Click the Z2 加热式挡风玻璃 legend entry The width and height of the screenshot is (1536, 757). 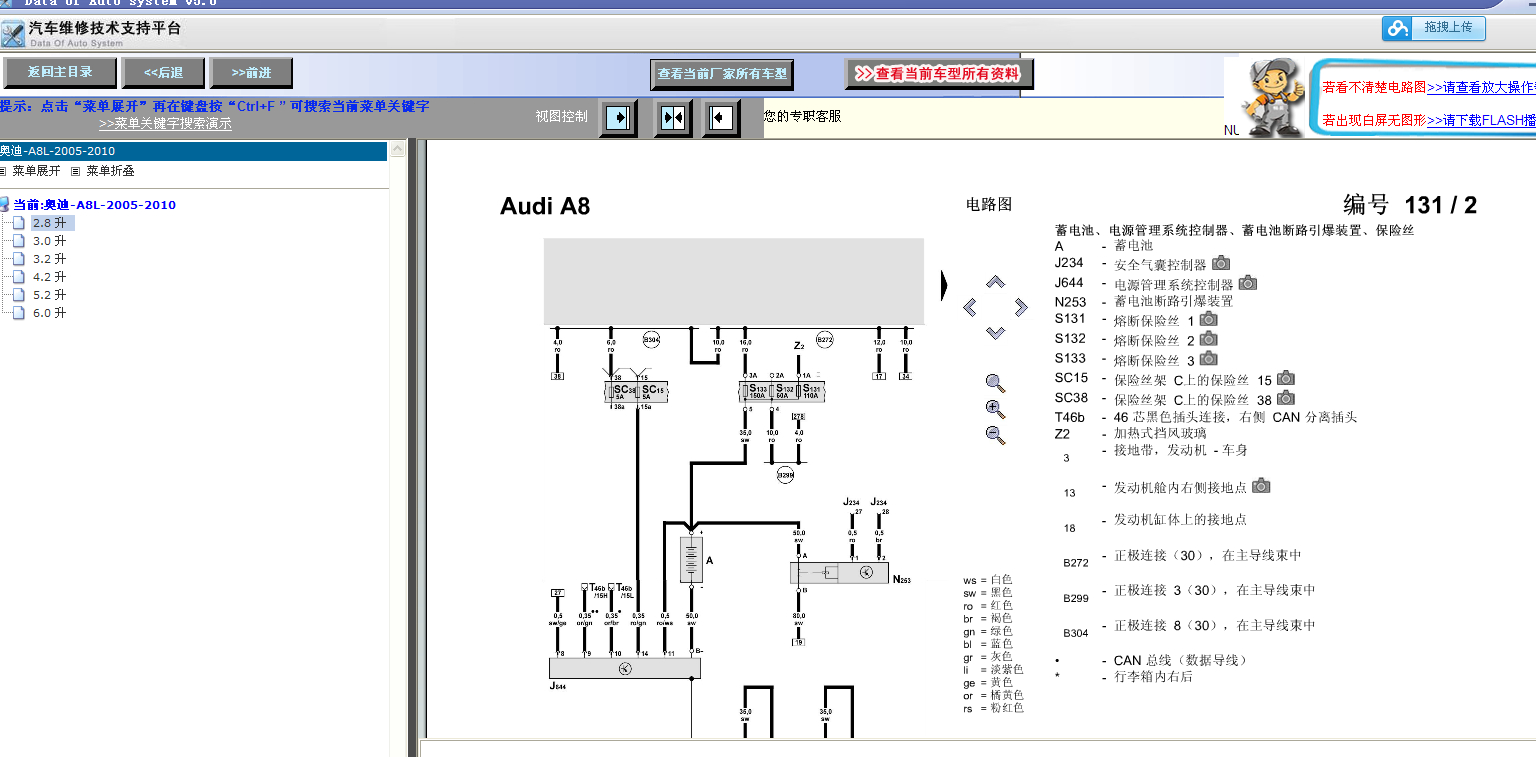click(x=1130, y=434)
